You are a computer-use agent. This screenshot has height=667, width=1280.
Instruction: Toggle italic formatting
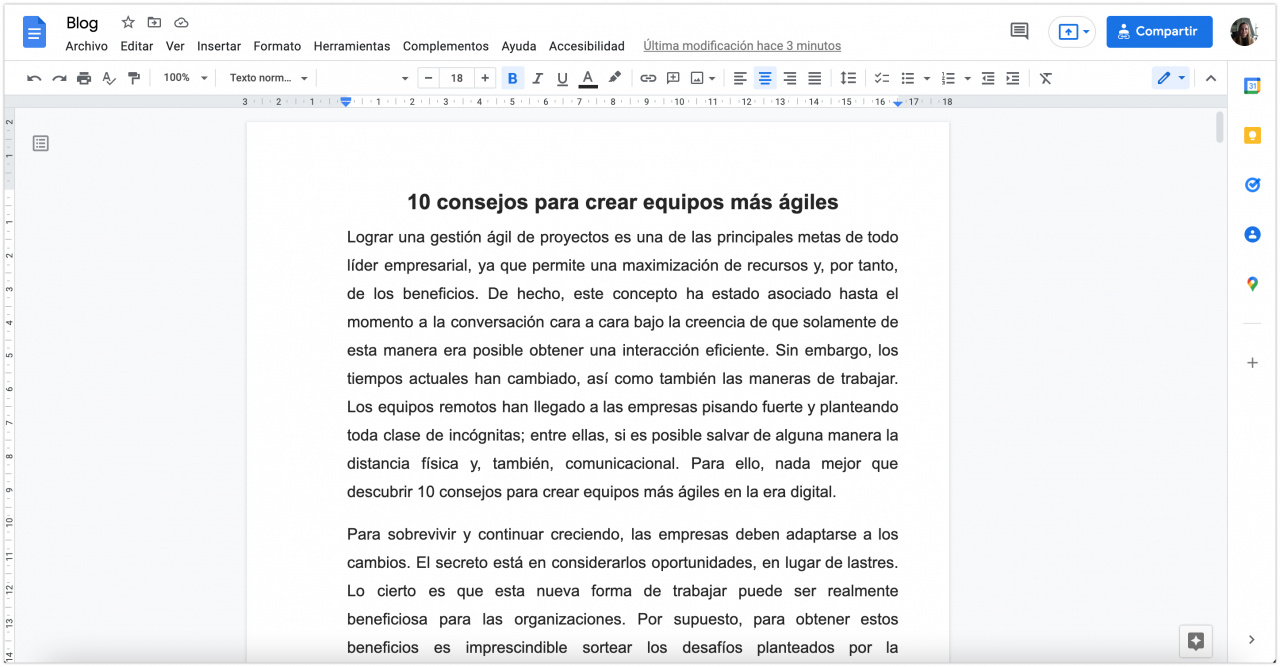pos(538,78)
